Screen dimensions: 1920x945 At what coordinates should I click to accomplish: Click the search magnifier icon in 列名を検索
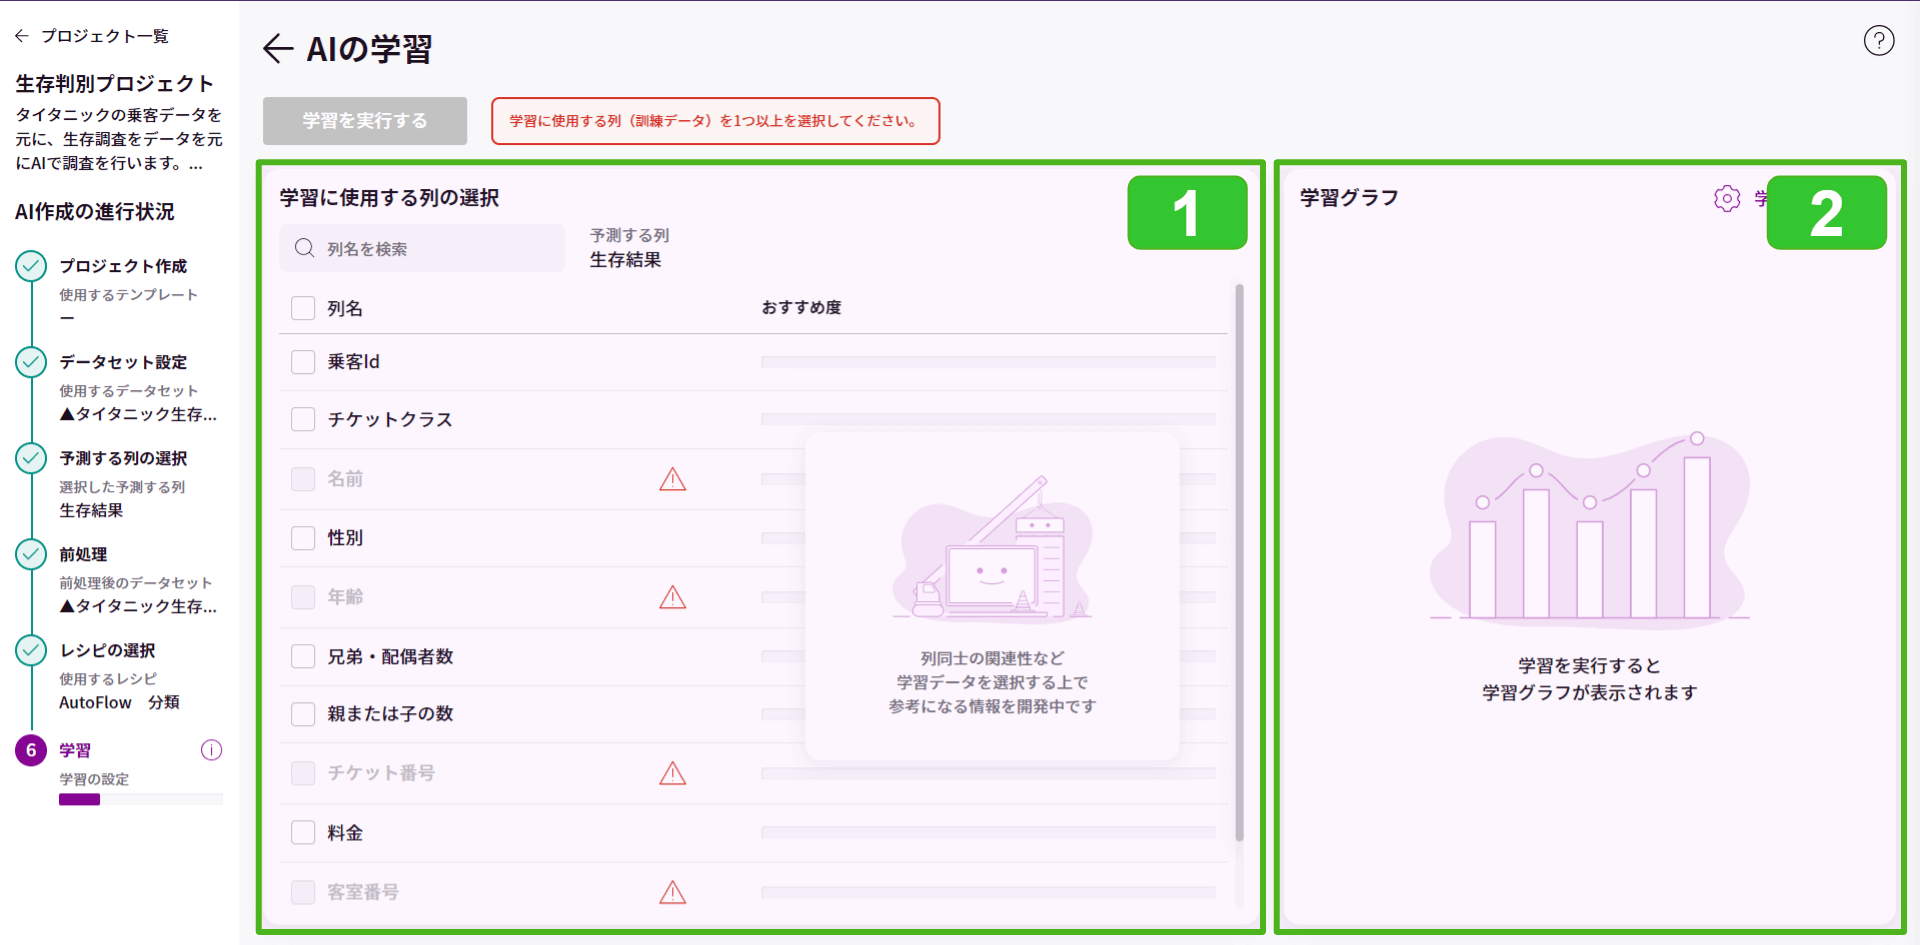coord(304,248)
